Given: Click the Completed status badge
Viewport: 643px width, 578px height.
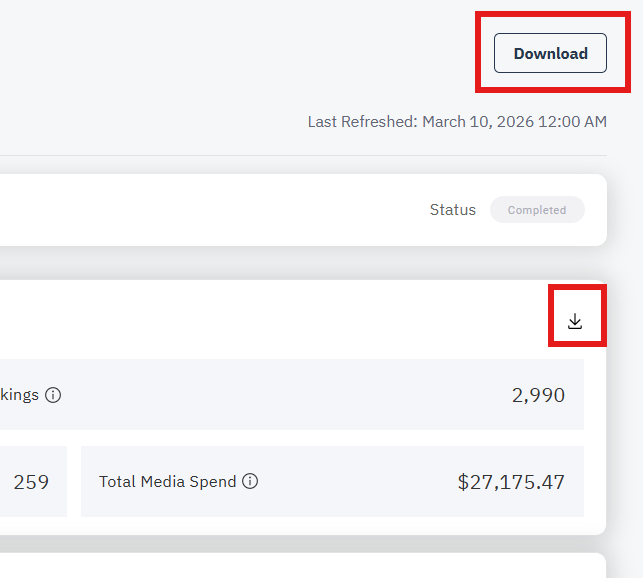Looking at the screenshot, I should point(537,210).
